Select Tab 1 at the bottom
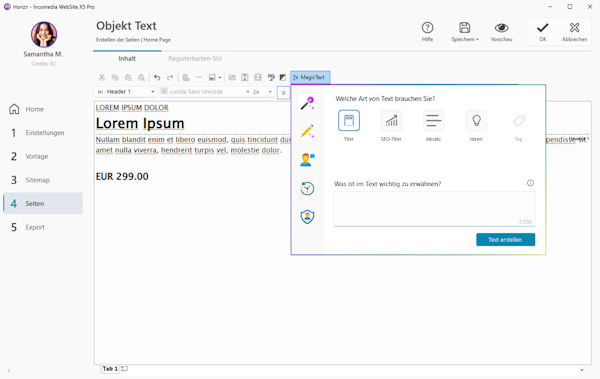 click(x=110, y=369)
